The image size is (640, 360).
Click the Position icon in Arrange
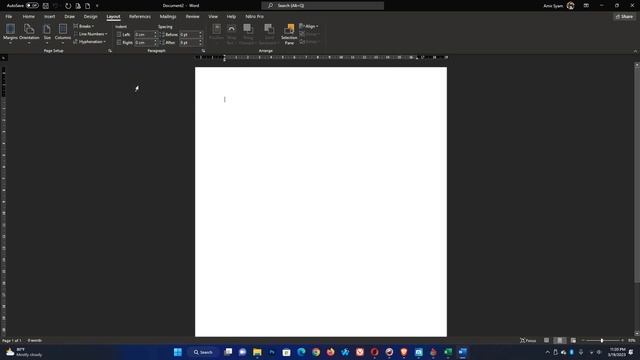click(x=216, y=33)
